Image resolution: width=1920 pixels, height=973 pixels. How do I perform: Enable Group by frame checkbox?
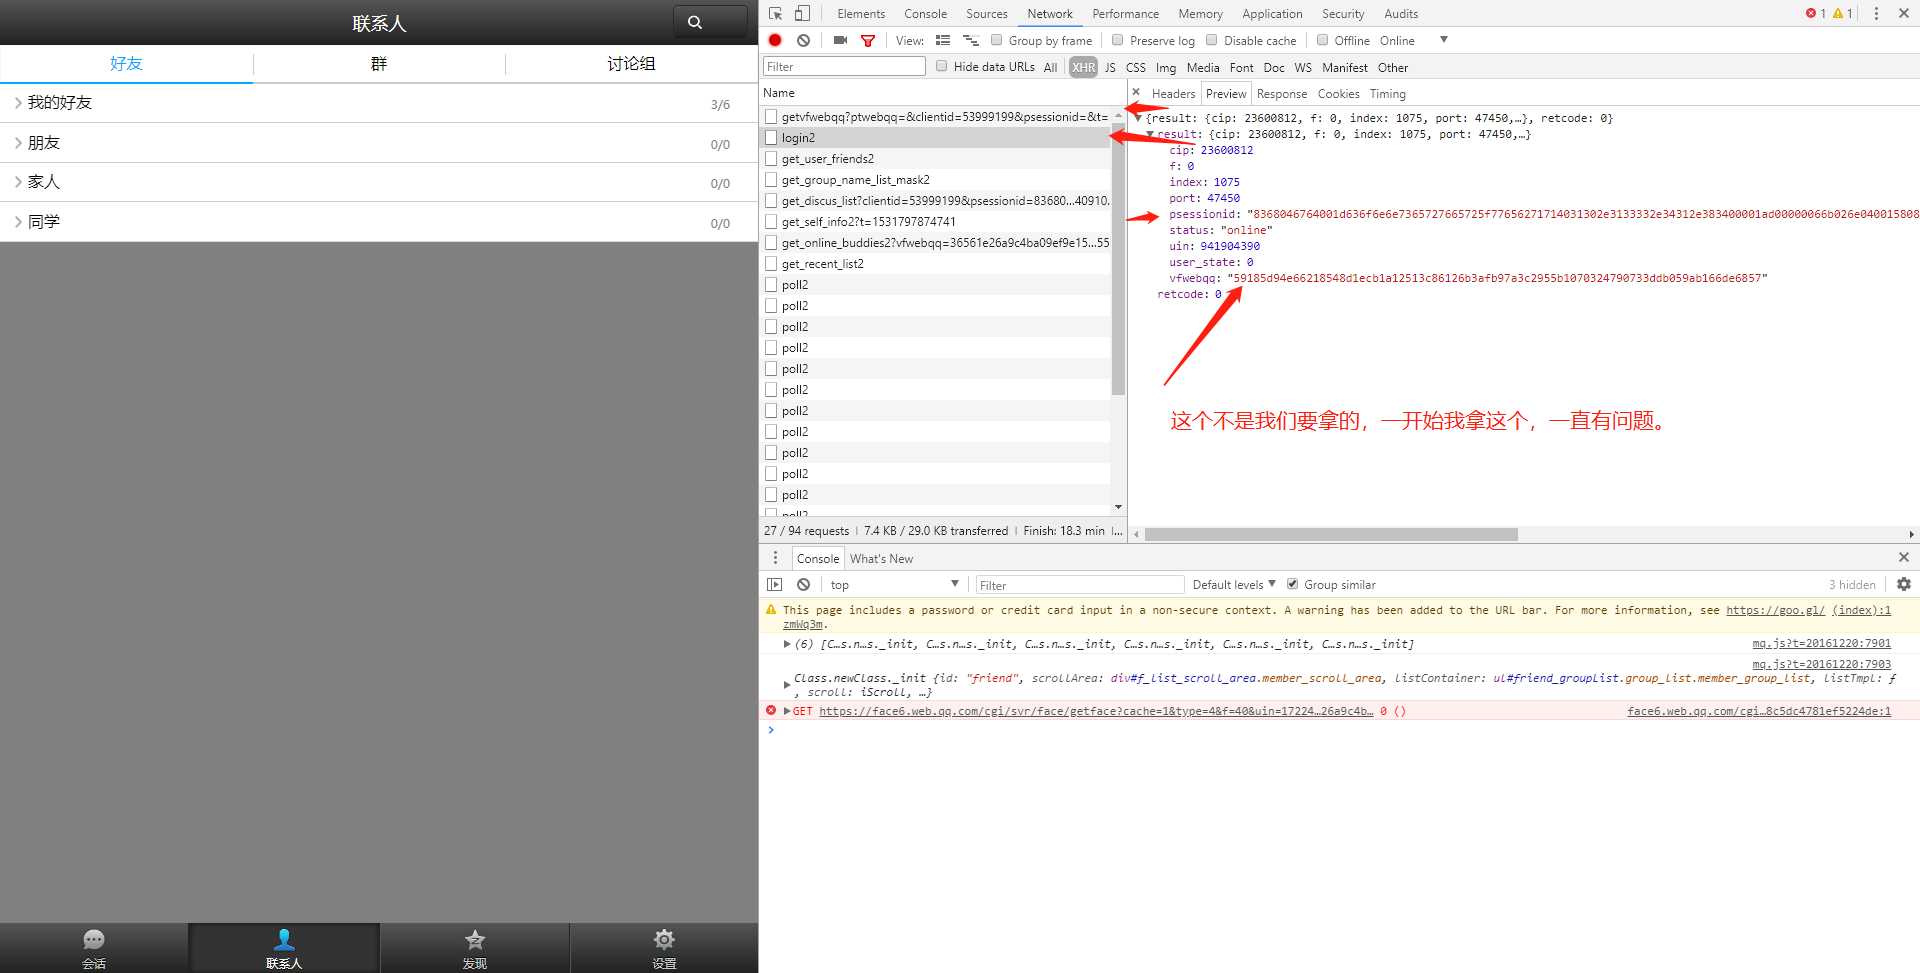(x=996, y=40)
